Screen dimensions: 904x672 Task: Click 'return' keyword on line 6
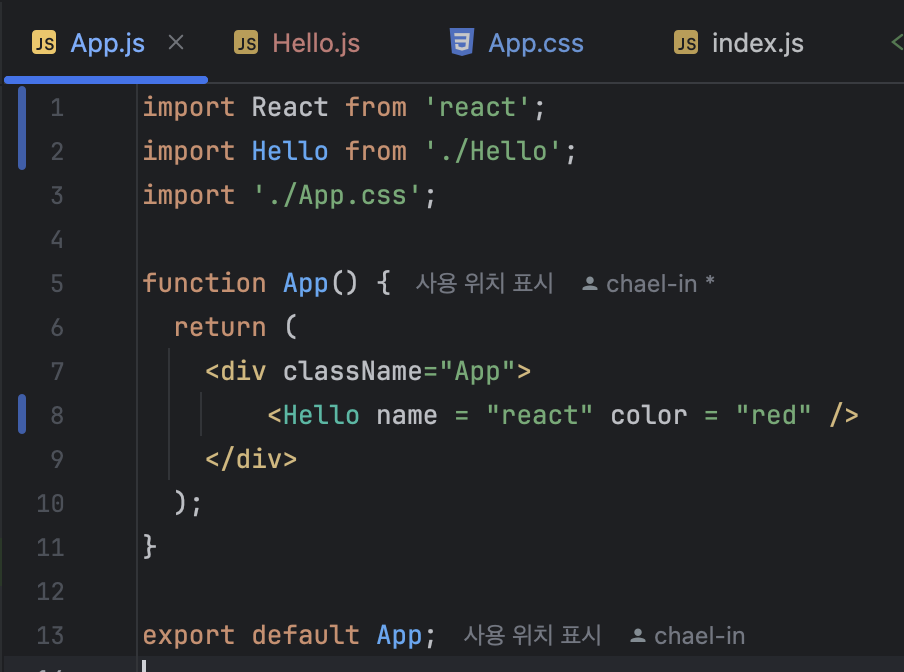pos(220,327)
